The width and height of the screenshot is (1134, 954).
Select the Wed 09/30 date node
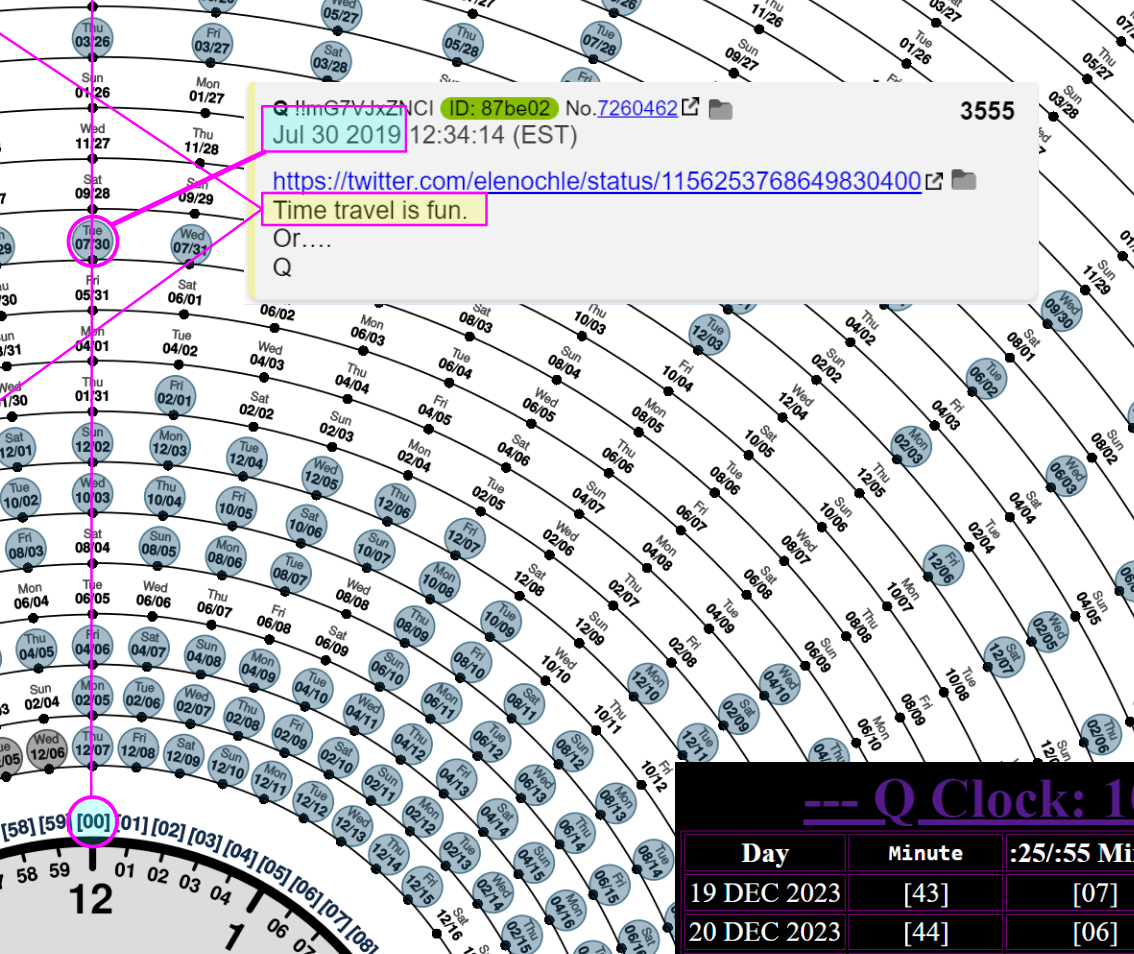tap(1062, 310)
